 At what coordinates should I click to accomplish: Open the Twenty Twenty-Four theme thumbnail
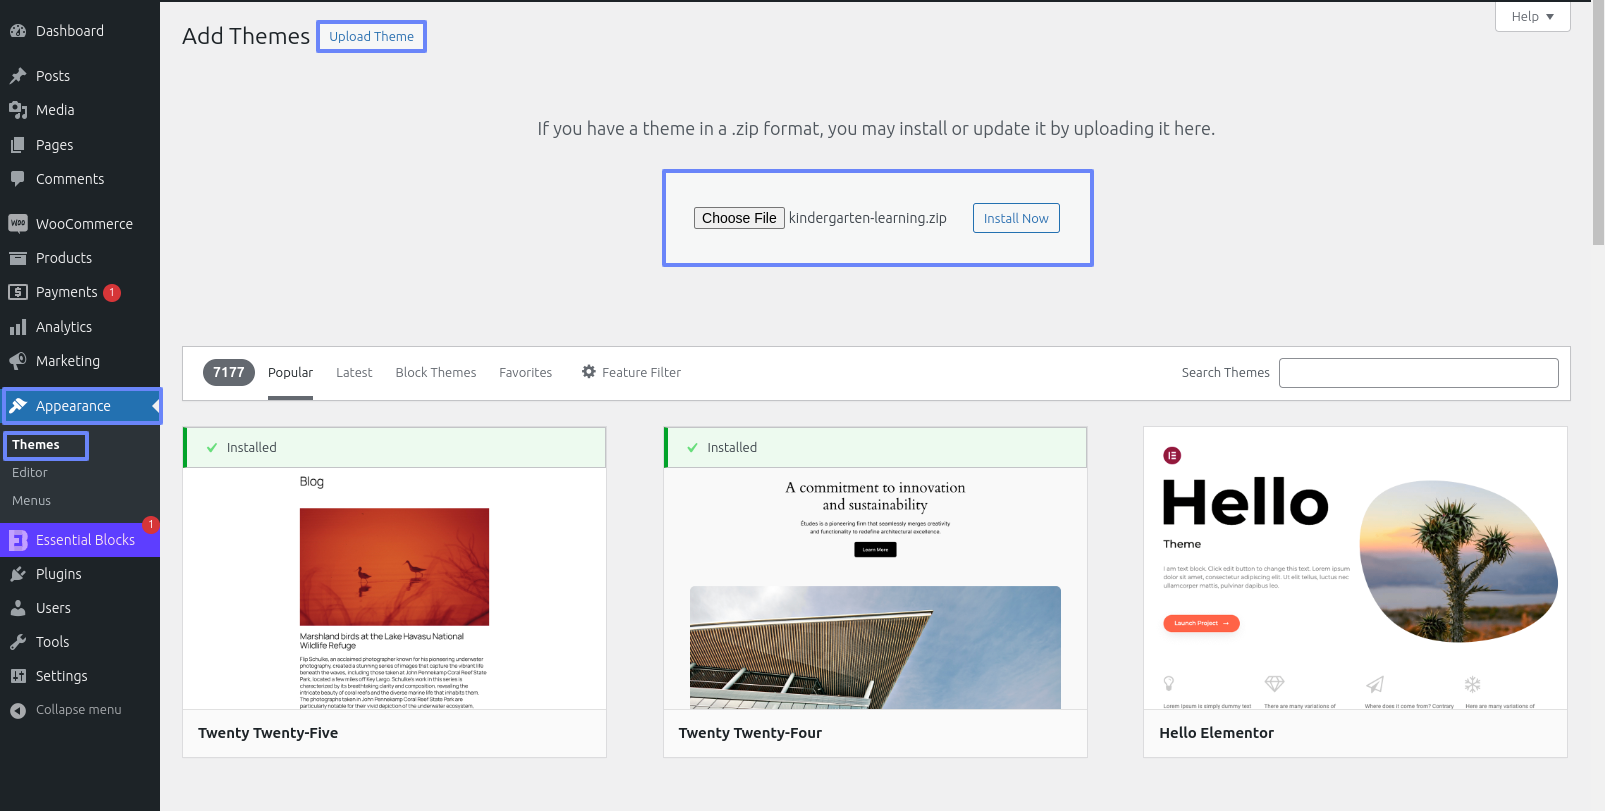pyautogui.click(x=875, y=588)
